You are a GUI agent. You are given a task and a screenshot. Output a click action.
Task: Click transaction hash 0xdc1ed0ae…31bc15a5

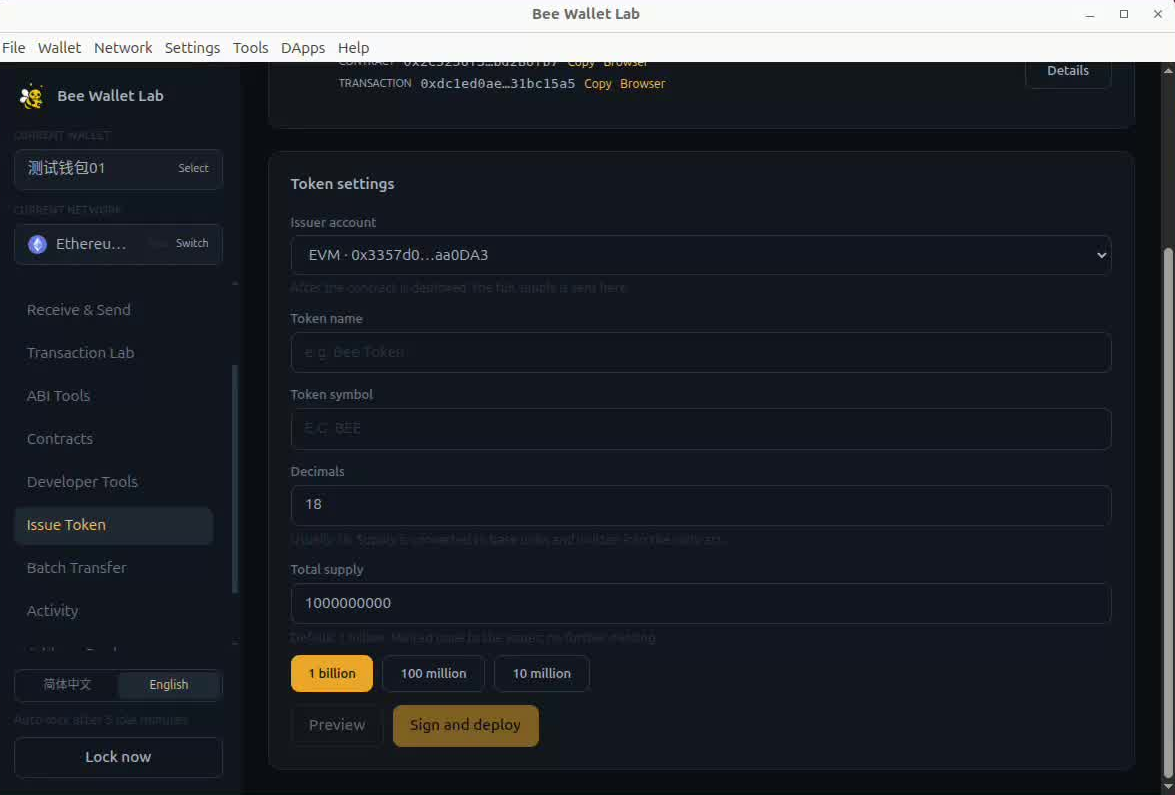tap(498, 84)
